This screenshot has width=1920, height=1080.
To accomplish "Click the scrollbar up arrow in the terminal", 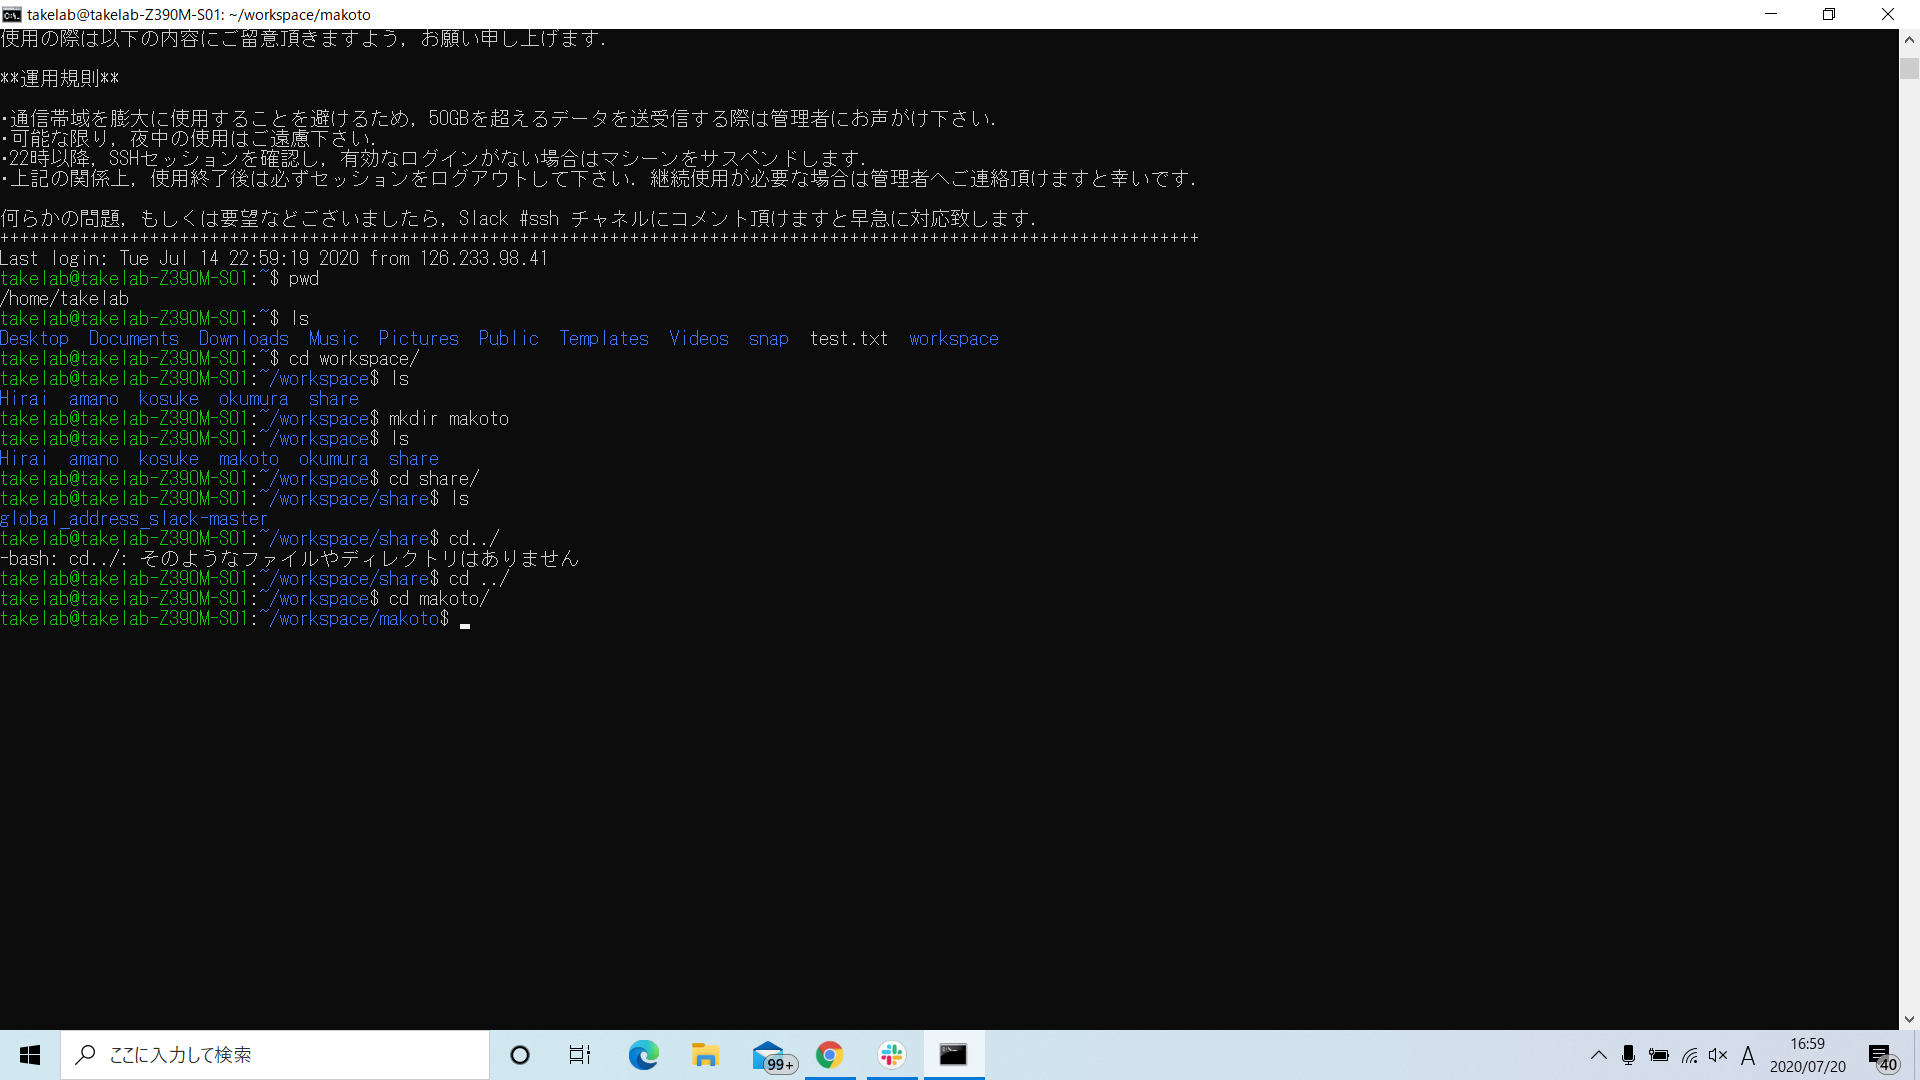I will (x=1908, y=39).
